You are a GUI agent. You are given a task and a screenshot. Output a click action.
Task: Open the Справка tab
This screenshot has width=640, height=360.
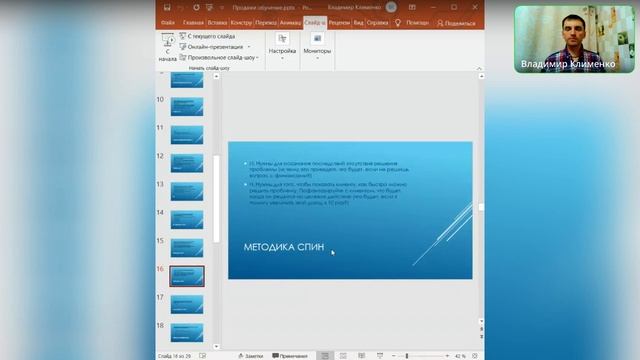[x=378, y=23]
